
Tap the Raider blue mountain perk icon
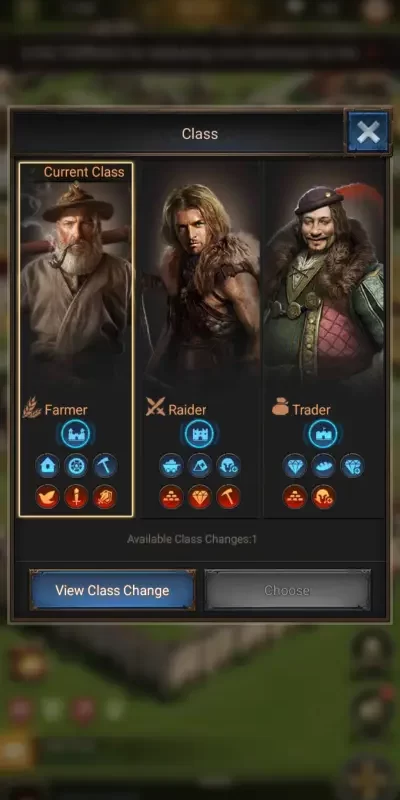click(x=199, y=465)
